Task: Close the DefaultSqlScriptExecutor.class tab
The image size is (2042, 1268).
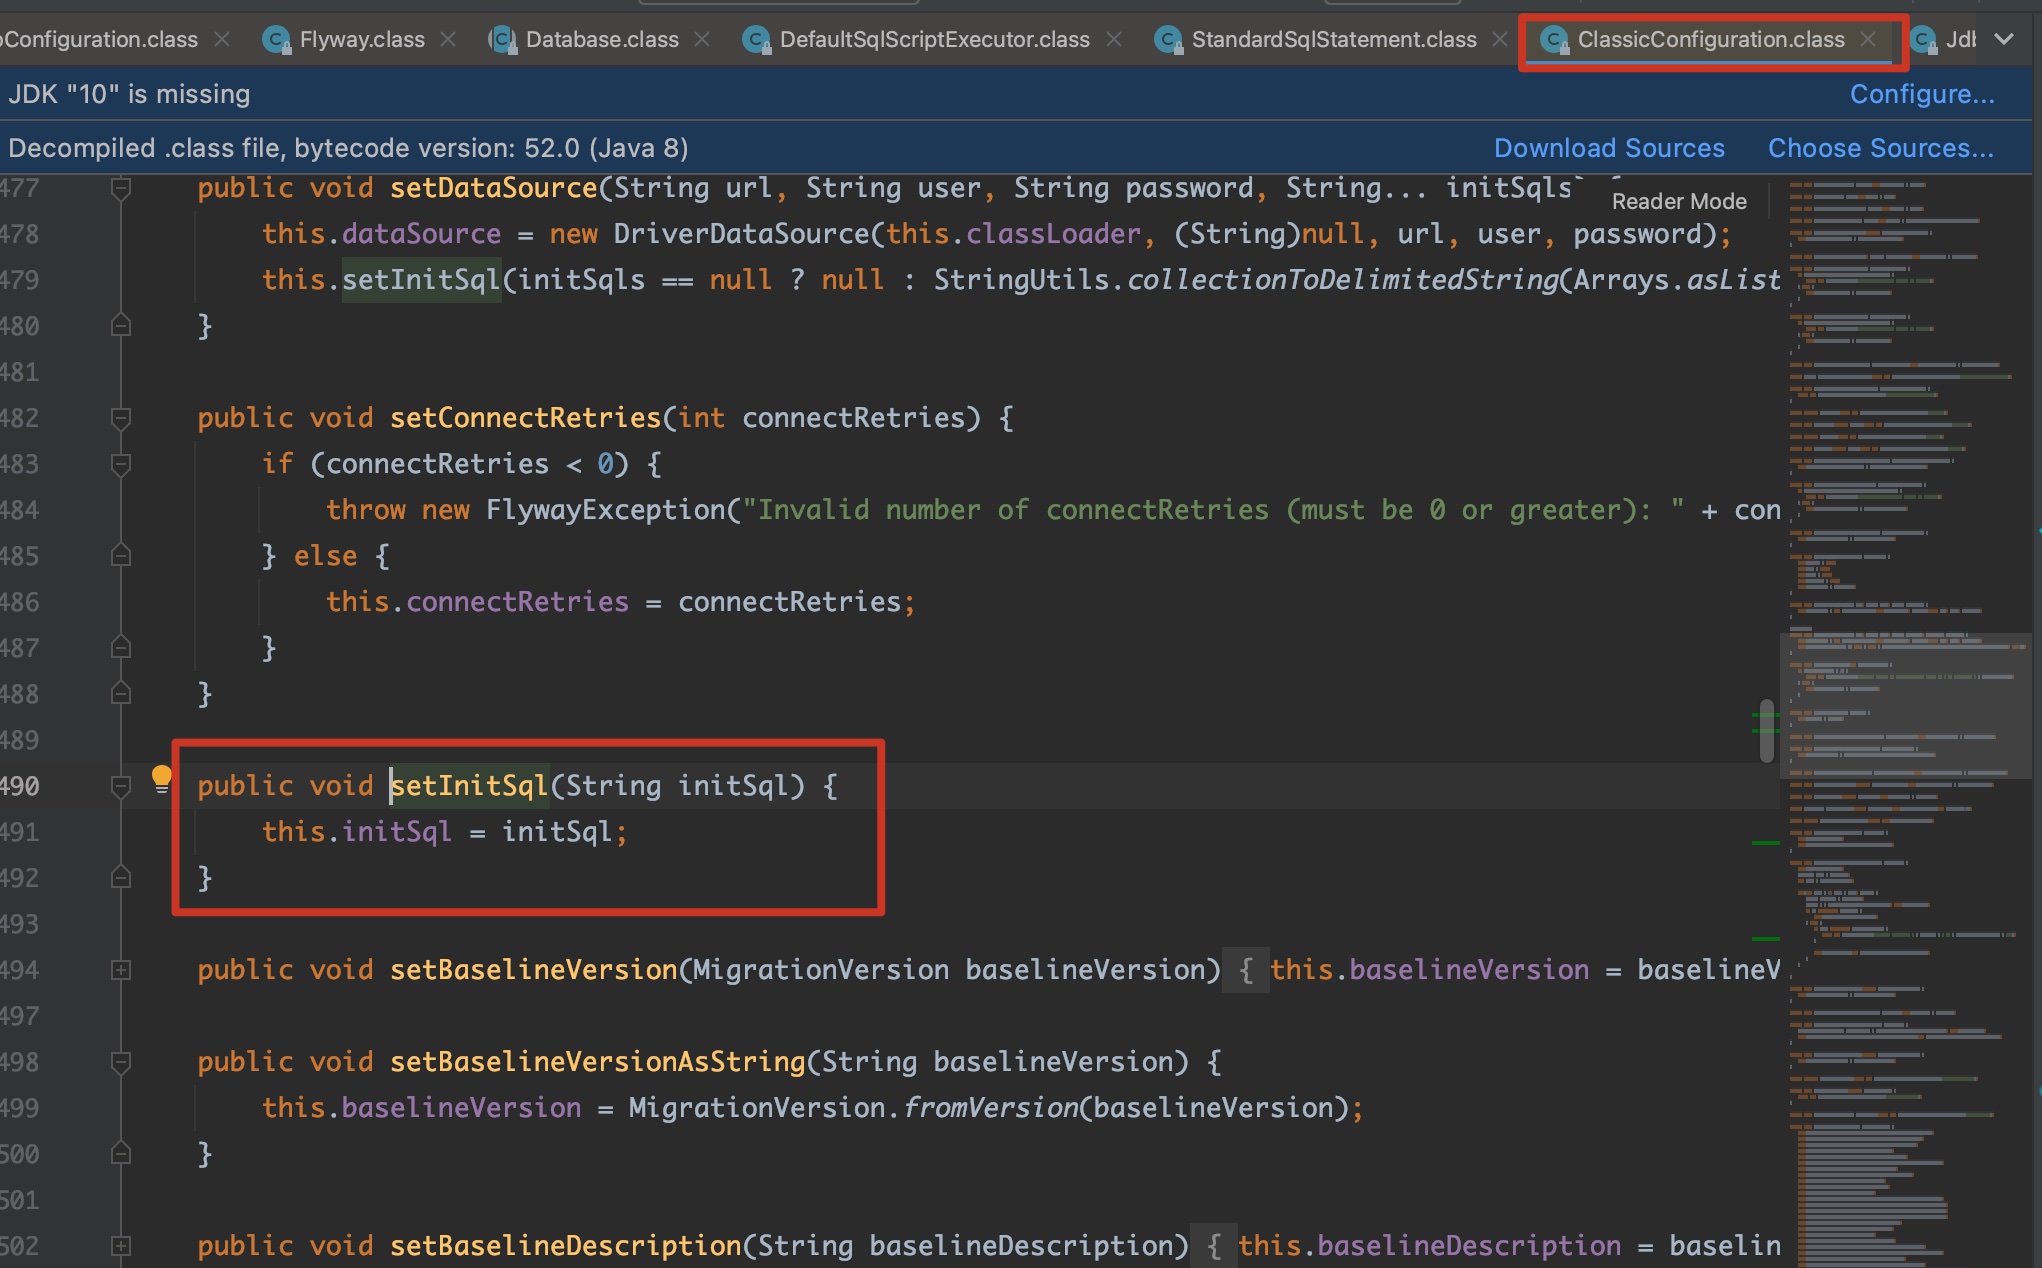Action: point(1114,39)
